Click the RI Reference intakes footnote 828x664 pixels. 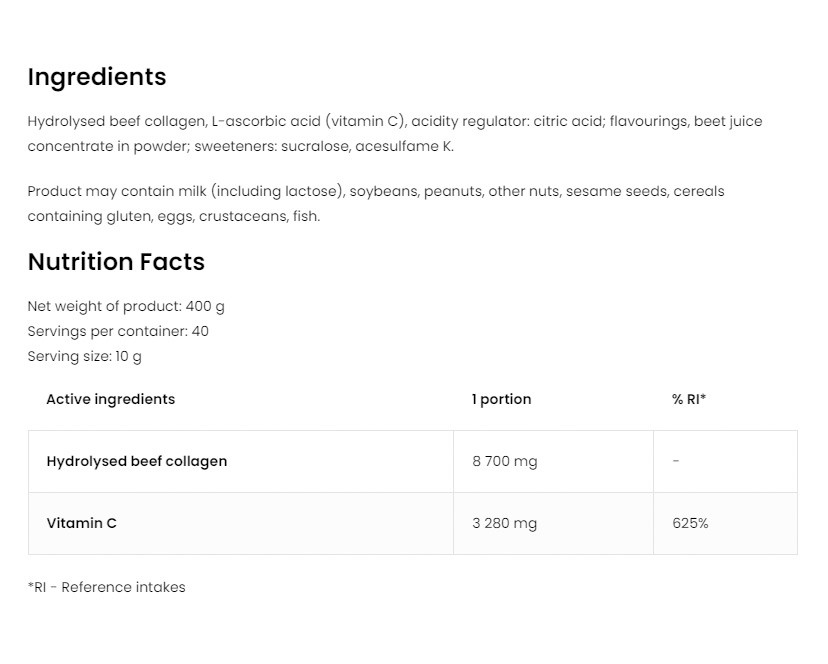107,587
